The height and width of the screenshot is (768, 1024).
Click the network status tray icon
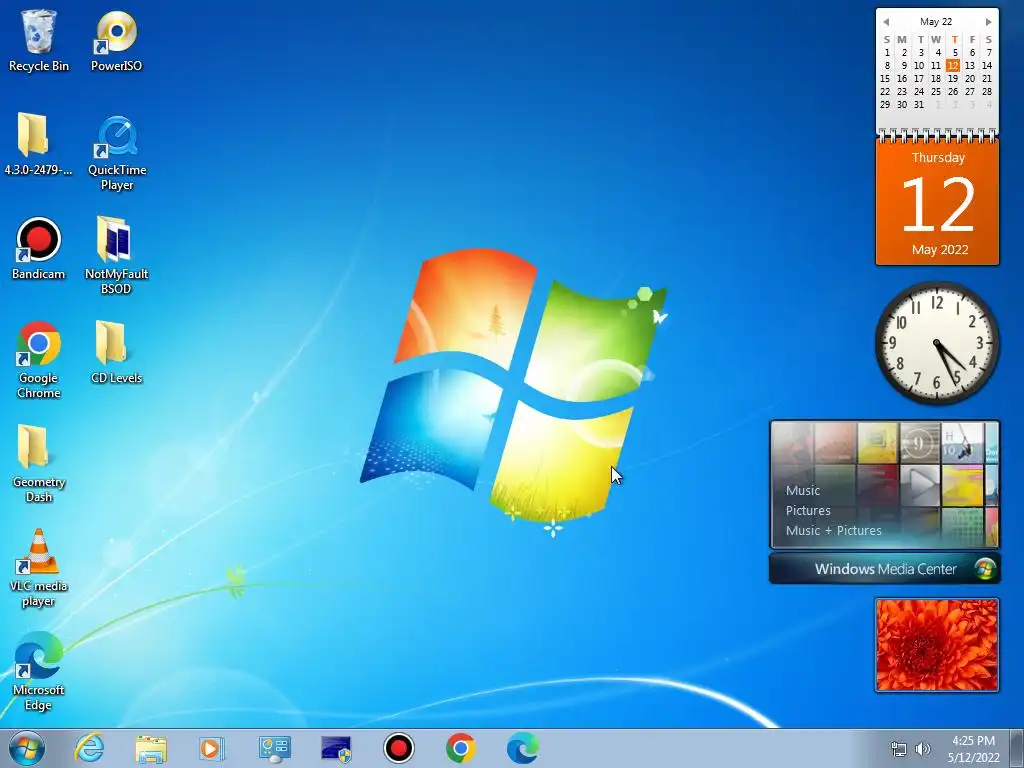click(x=899, y=749)
